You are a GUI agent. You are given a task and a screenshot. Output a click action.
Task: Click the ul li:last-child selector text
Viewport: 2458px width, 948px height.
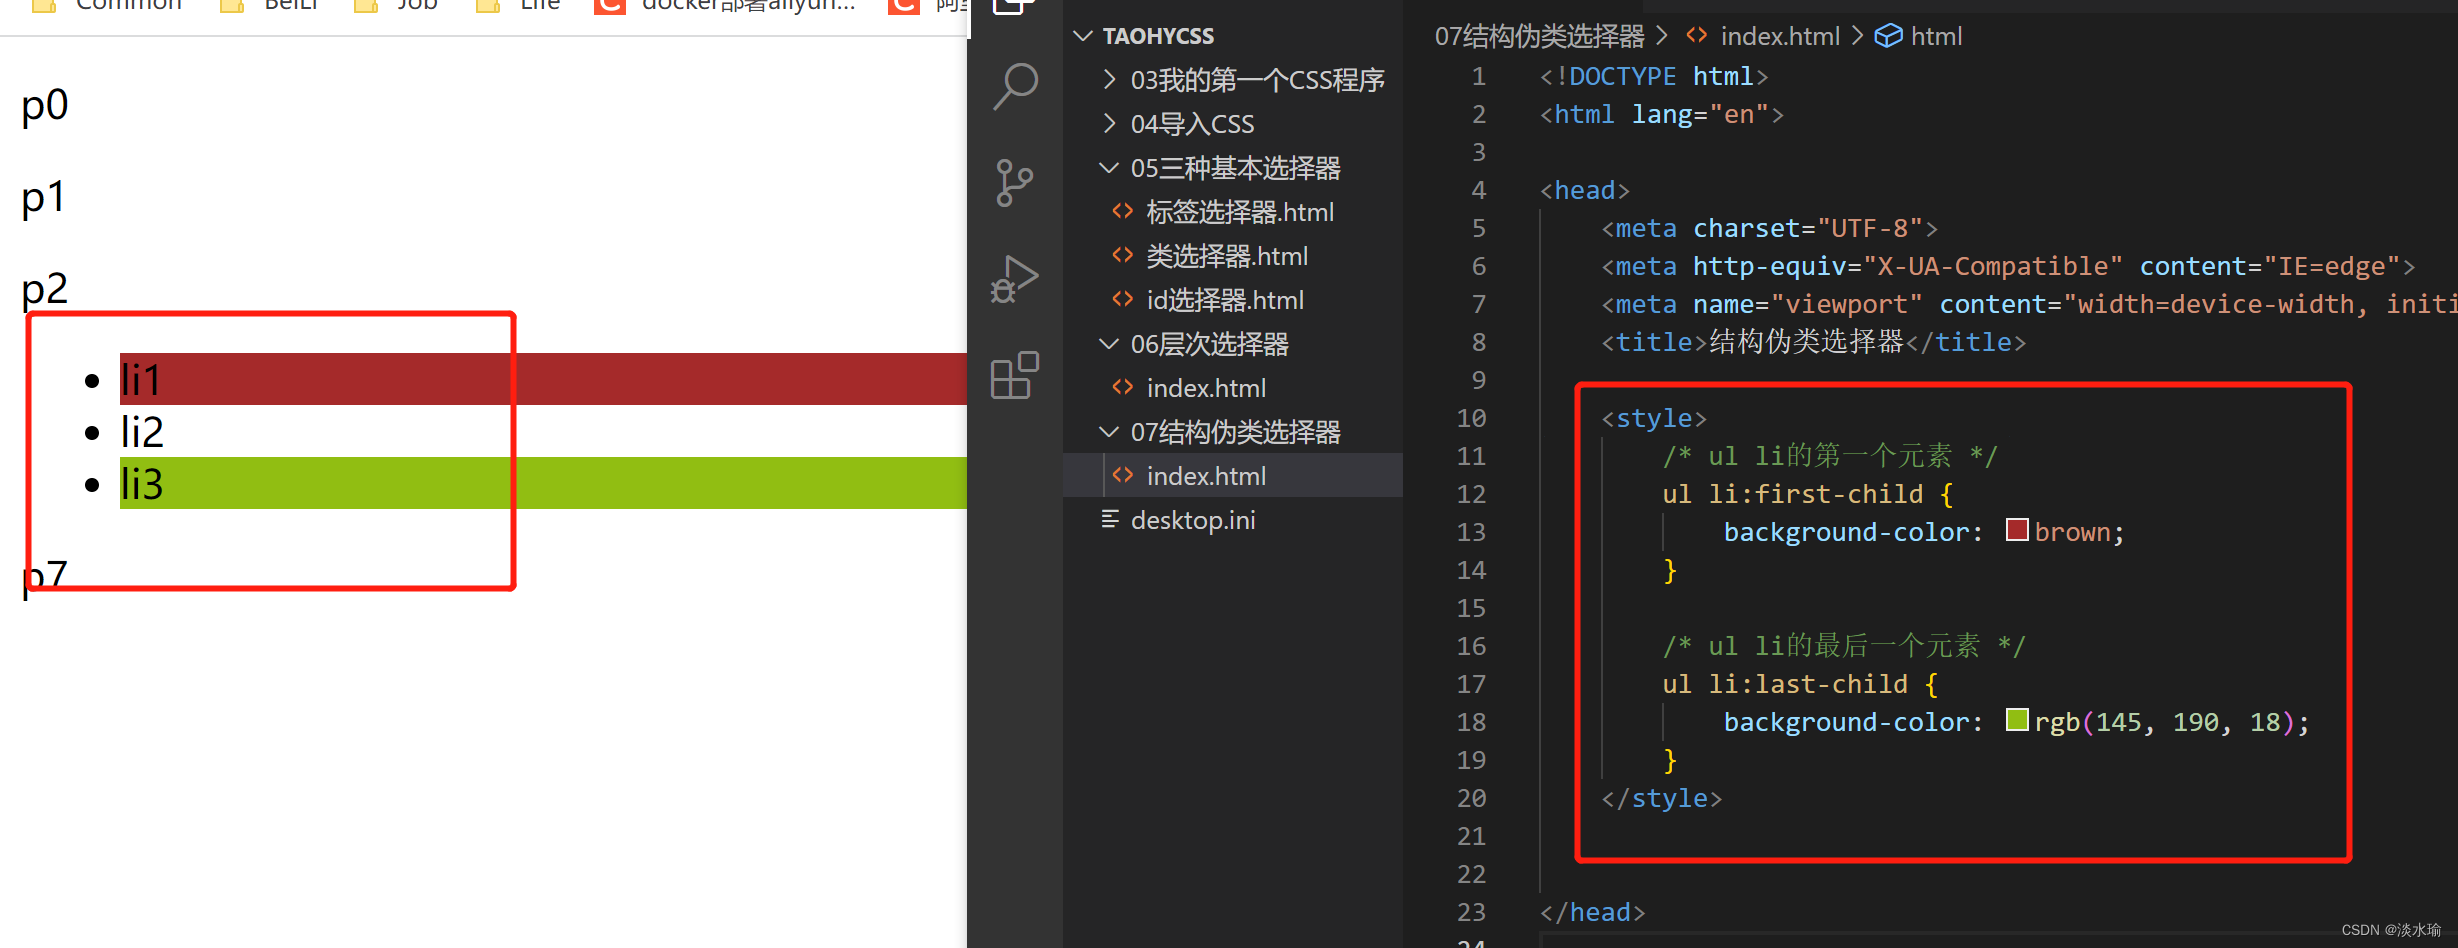(1785, 684)
